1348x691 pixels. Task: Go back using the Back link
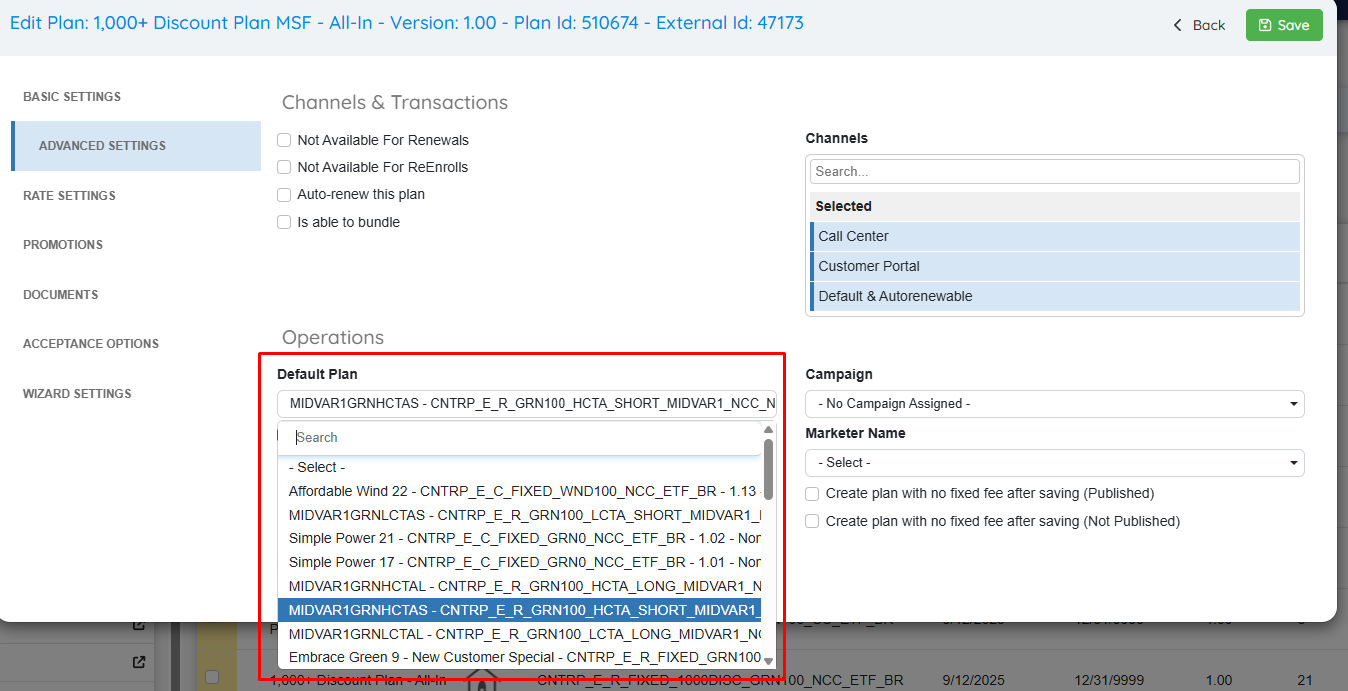click(x=1199, y=25)
